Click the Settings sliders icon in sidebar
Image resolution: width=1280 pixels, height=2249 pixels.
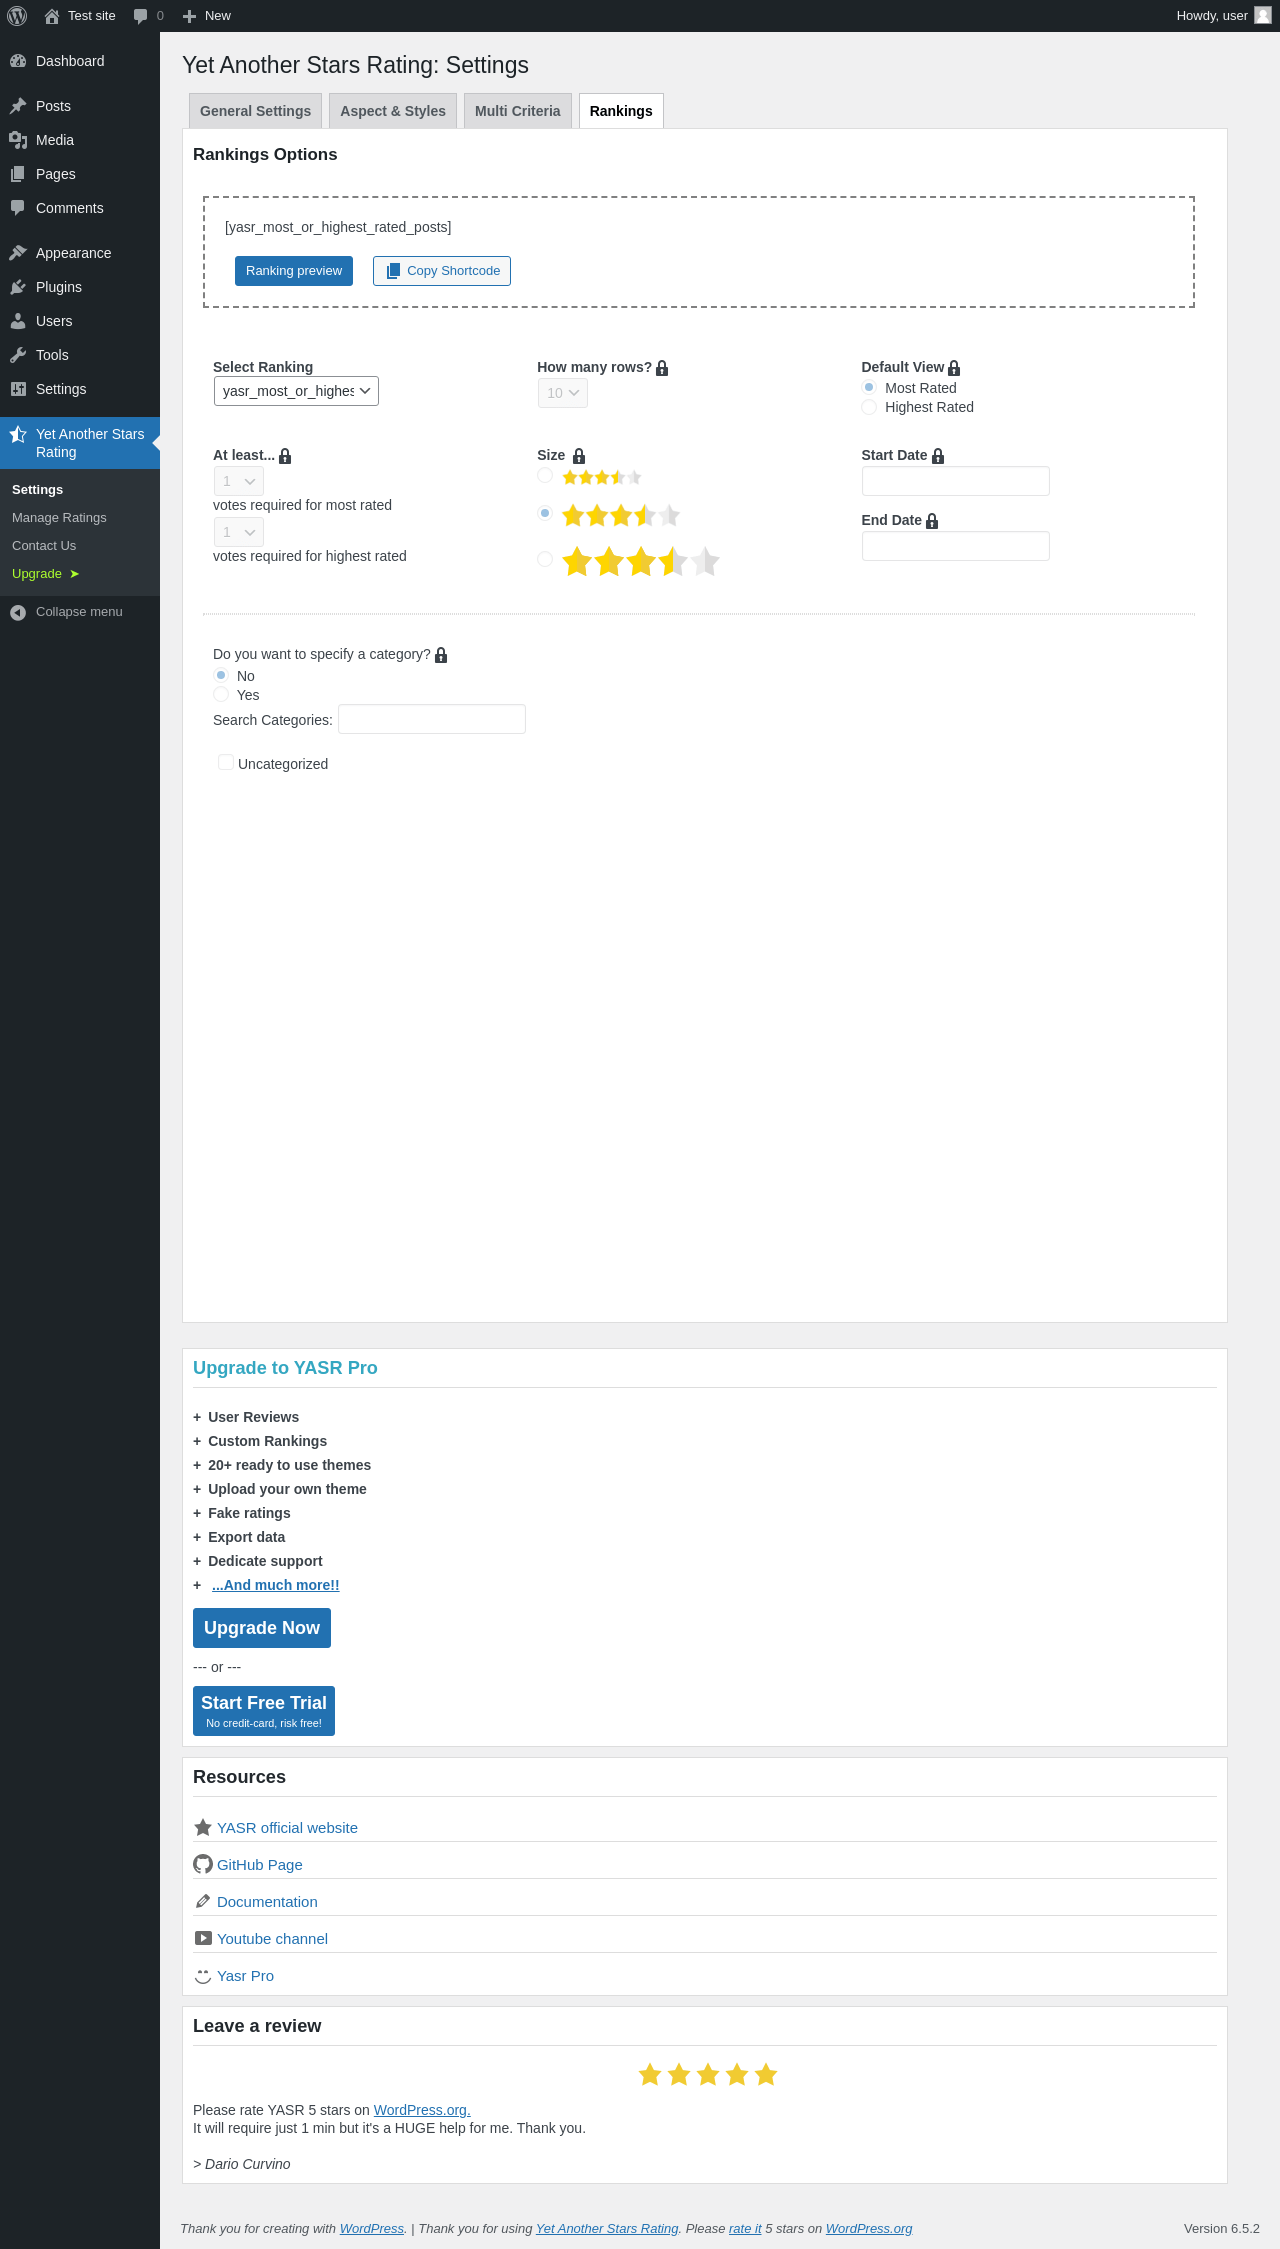pyautogui.click(x=18, y=389)
